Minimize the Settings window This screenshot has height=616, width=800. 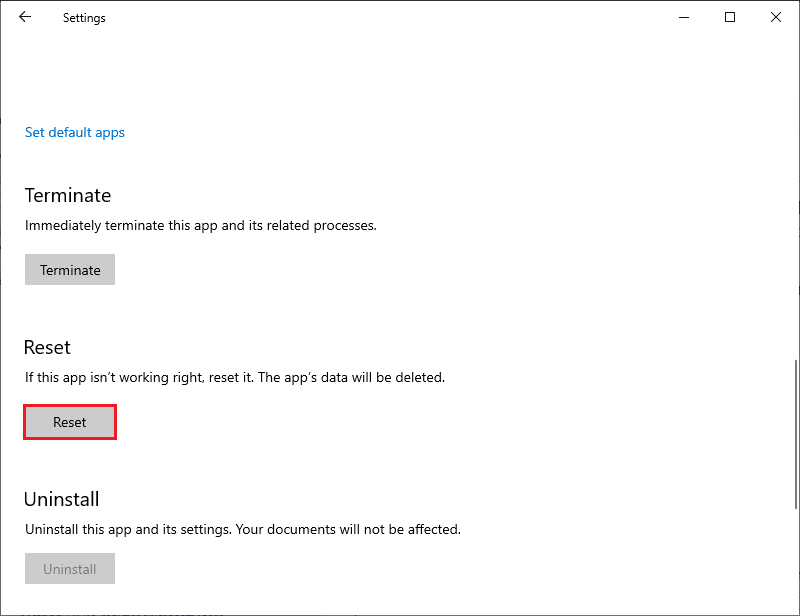click(x=684, y=17)
